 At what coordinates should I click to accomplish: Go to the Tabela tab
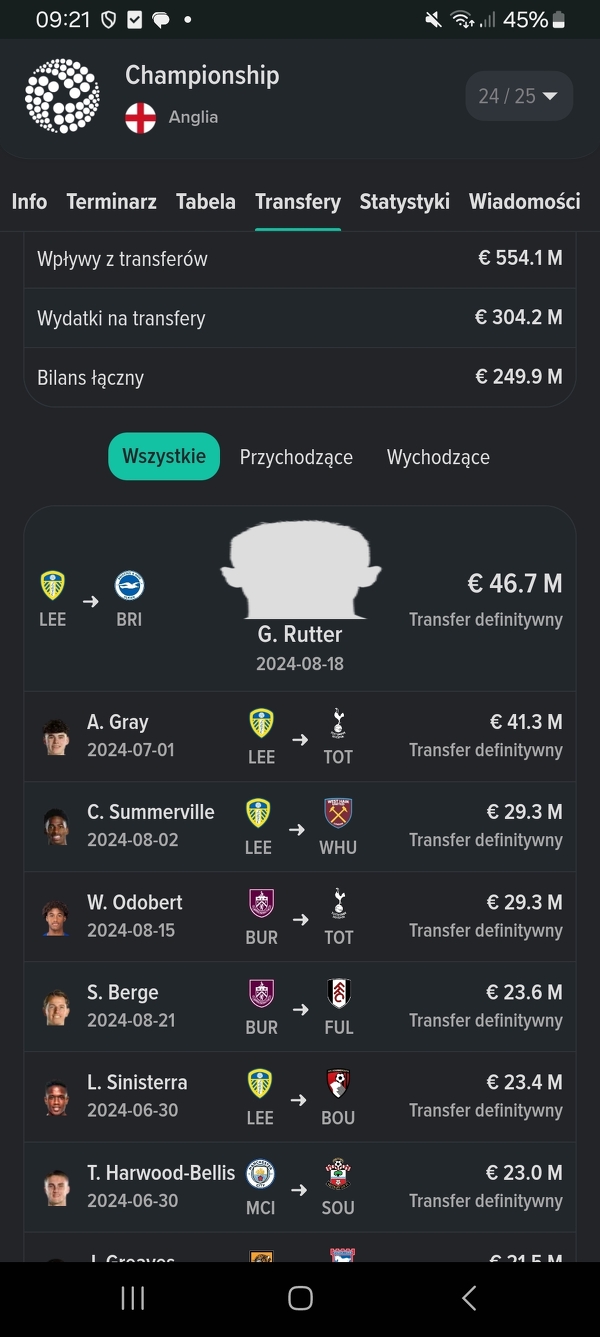click(x=206, y=202)
